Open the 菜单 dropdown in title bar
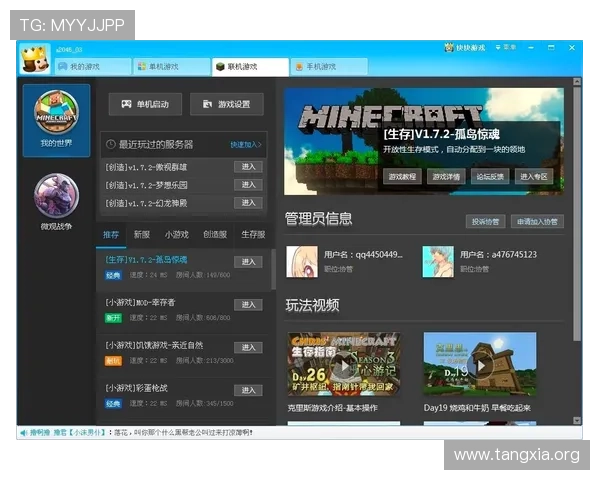Image resolution: width=600 pixels, height=480 pixels. 505,47
